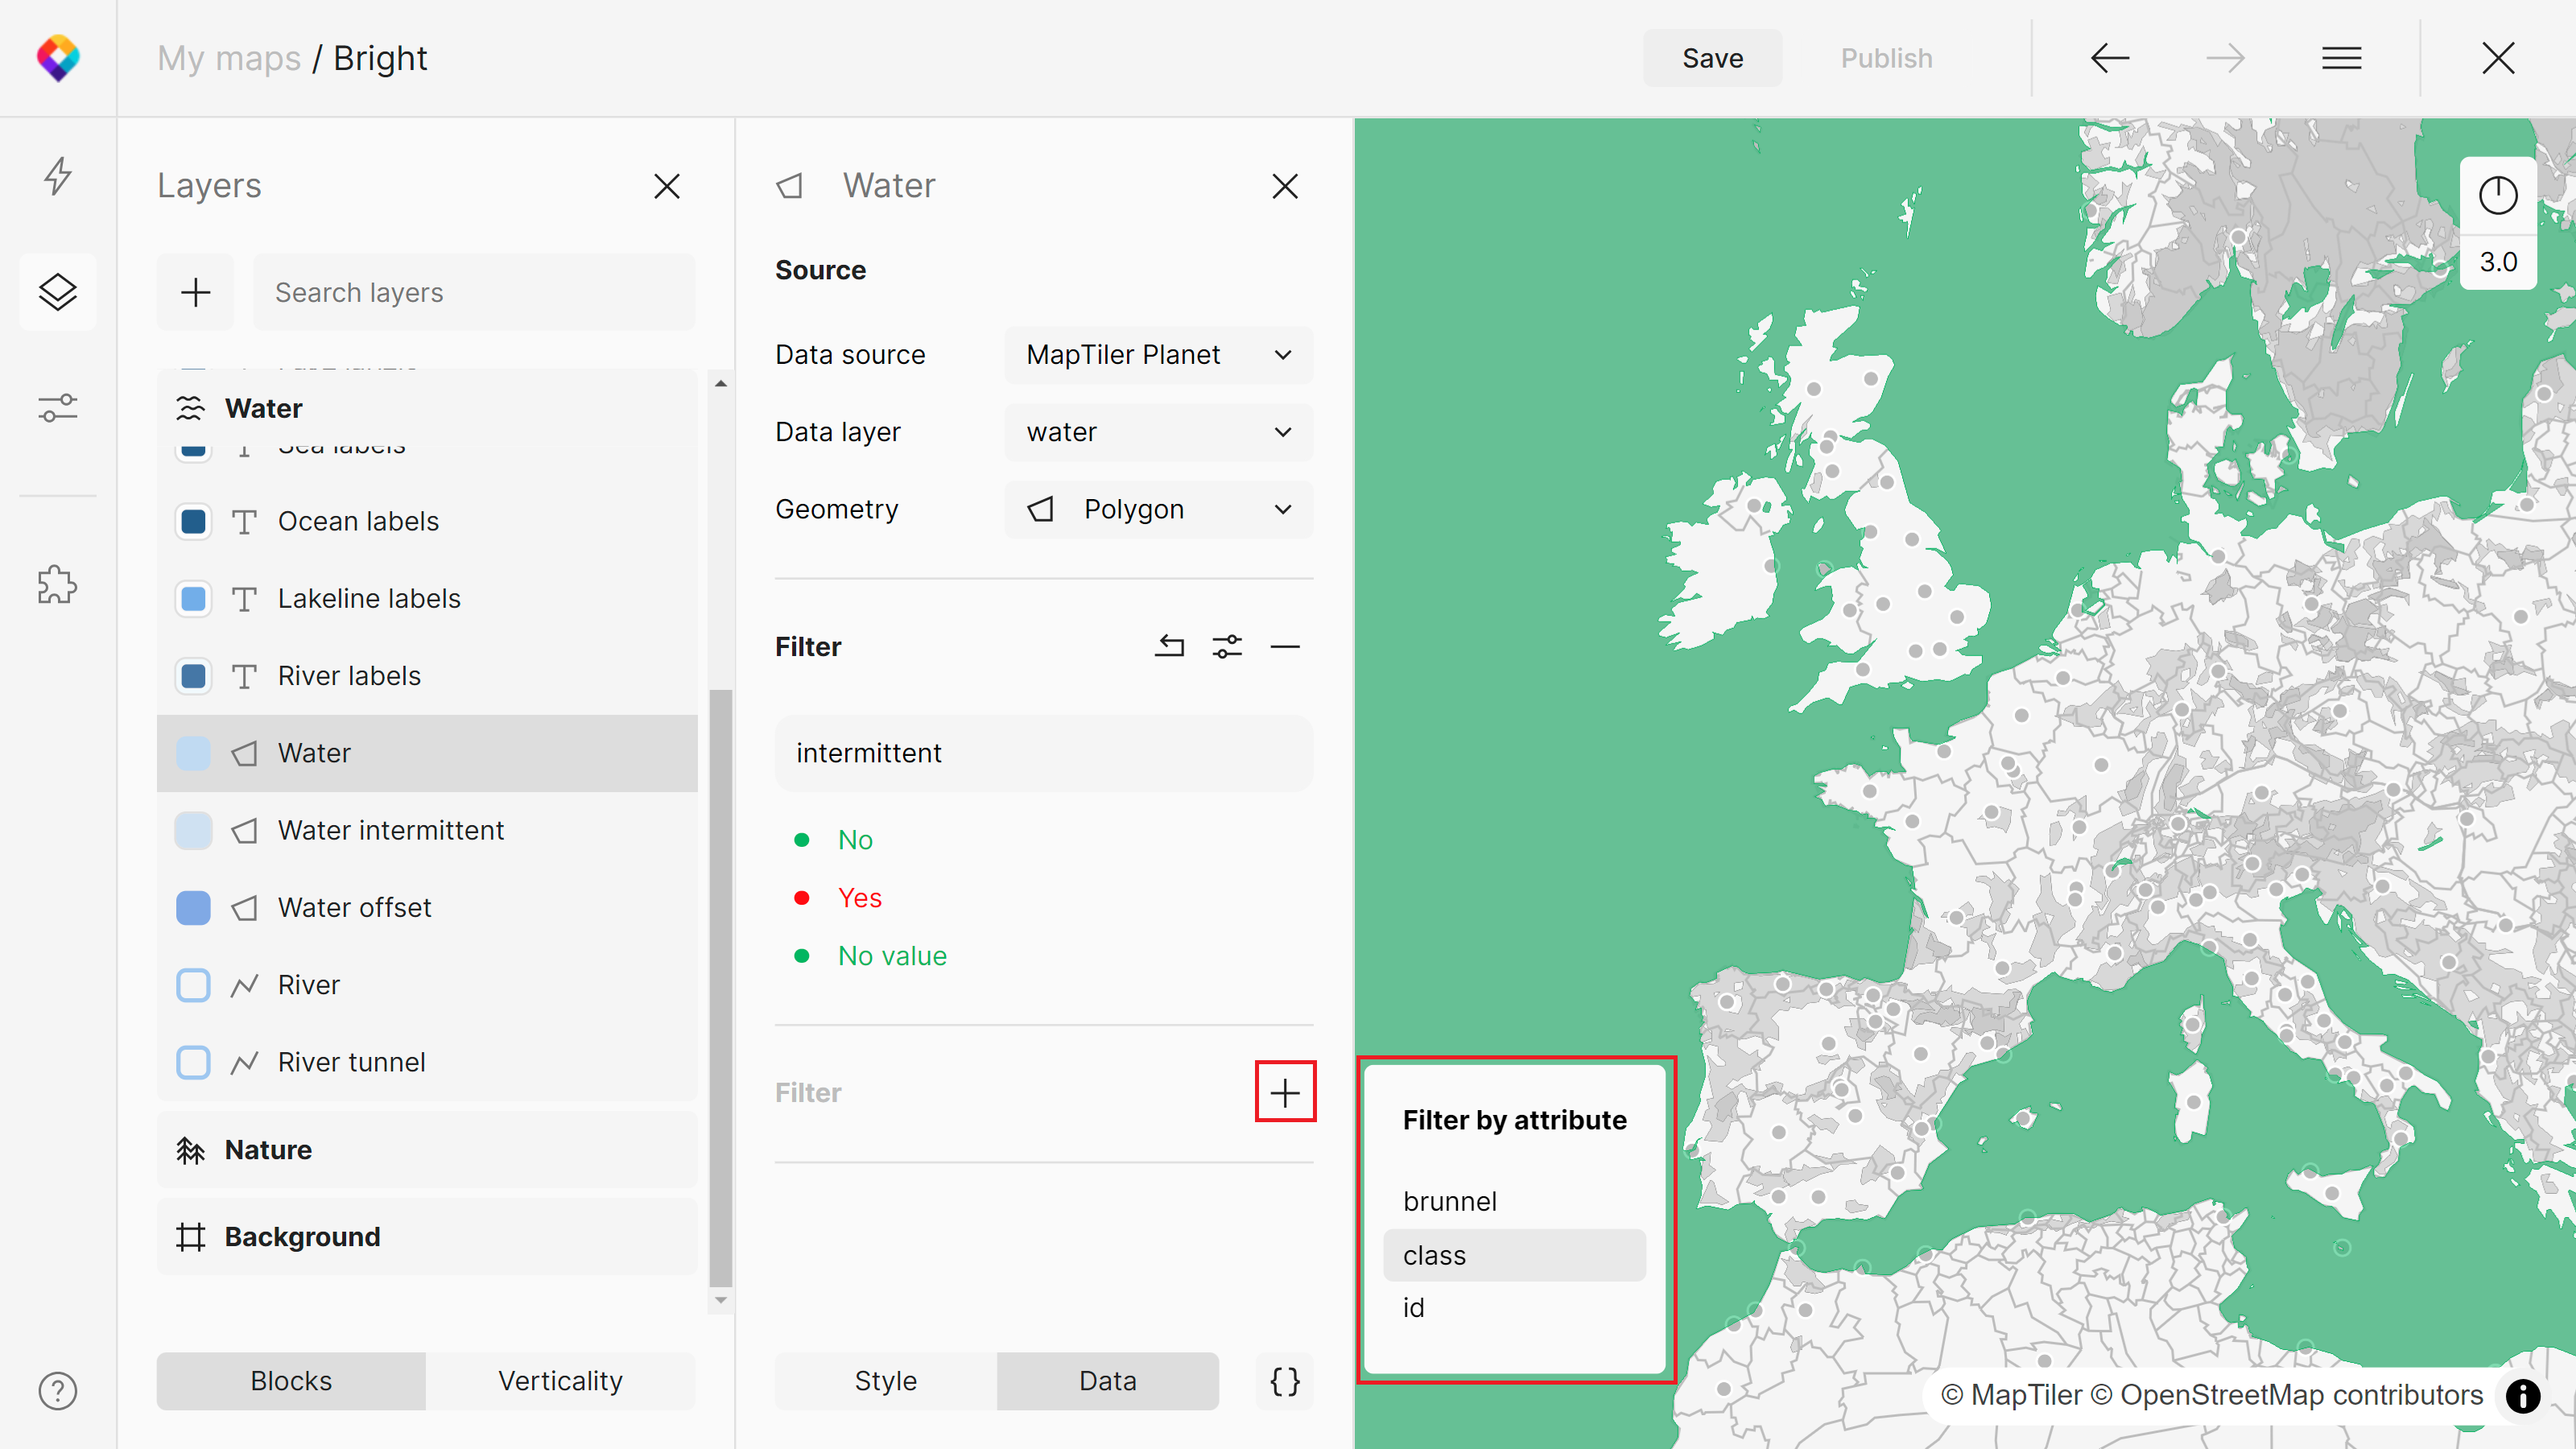This screenshot has width=2576, height=1449.
Task: Toggle the intermittent Yes filter value
Action: (859, 898)
